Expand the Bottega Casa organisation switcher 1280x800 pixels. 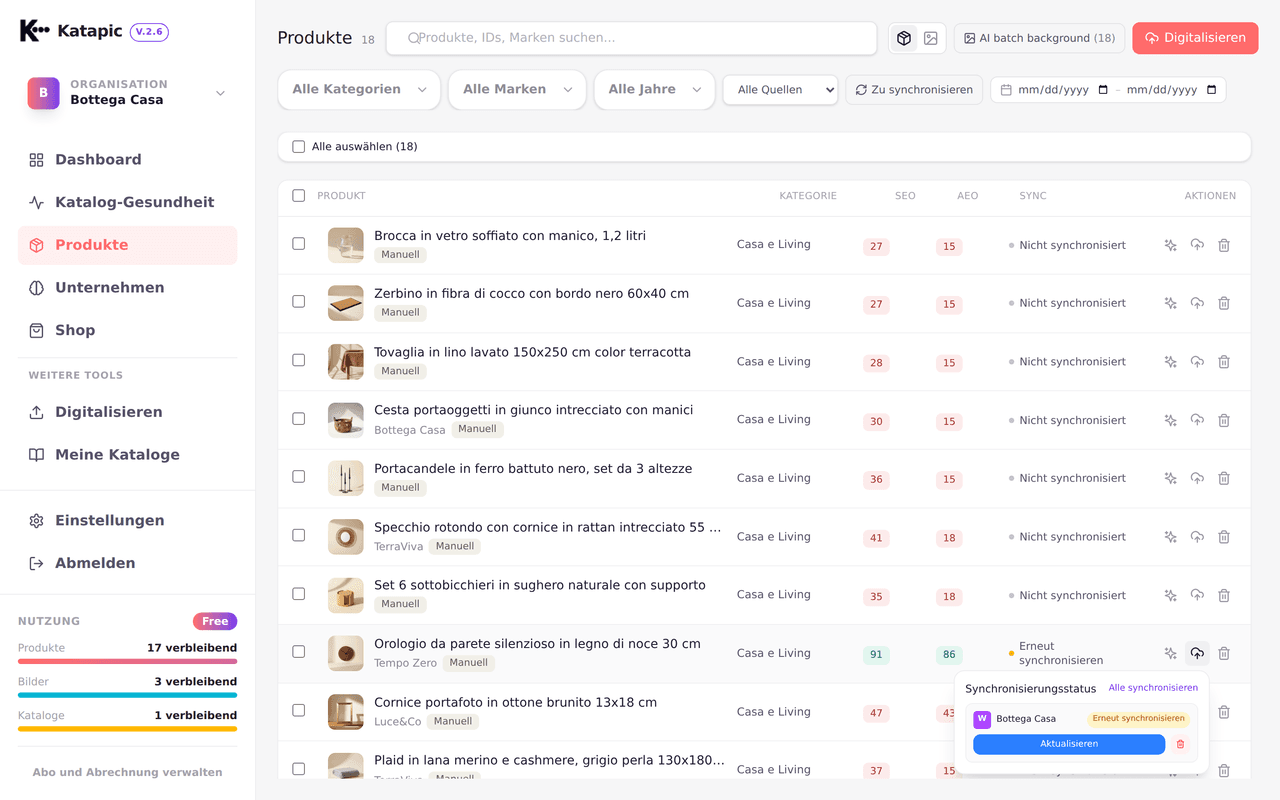click(x=127, y=93)
